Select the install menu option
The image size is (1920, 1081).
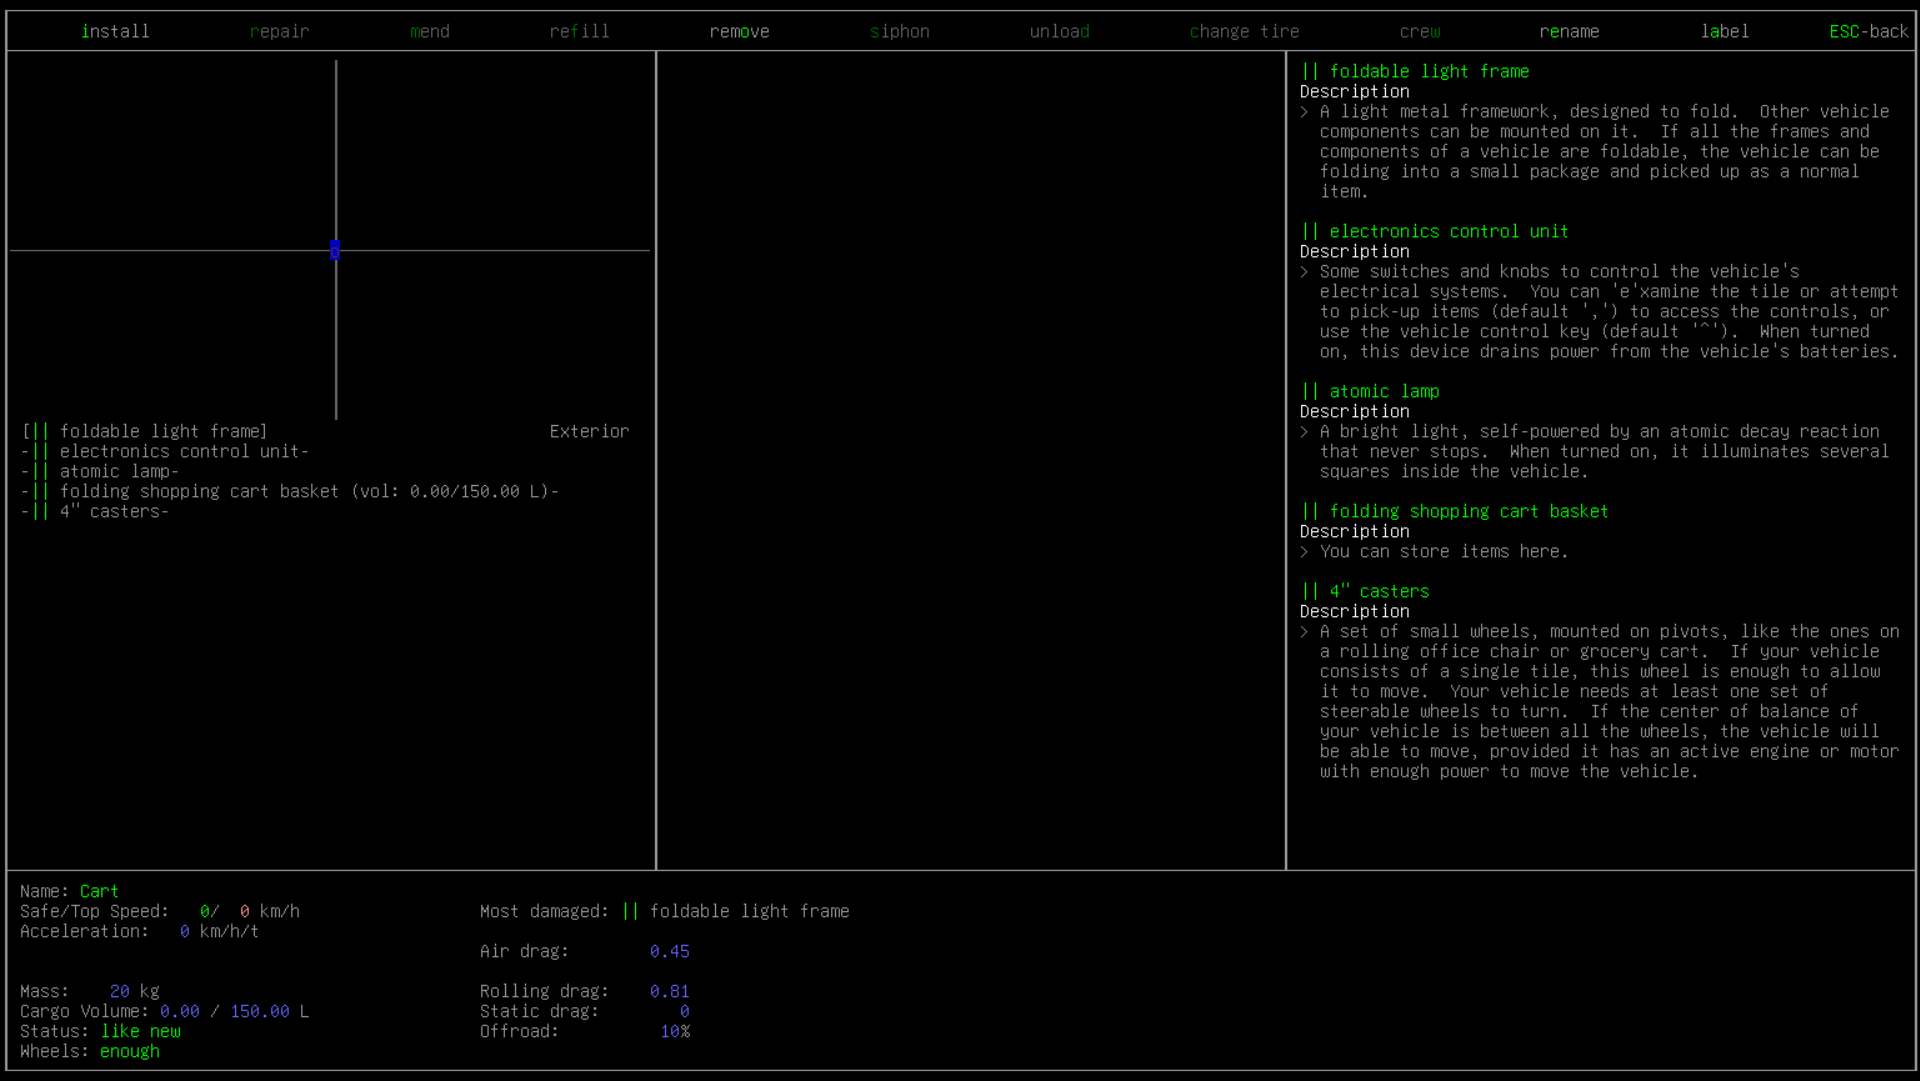coord(115,31)
